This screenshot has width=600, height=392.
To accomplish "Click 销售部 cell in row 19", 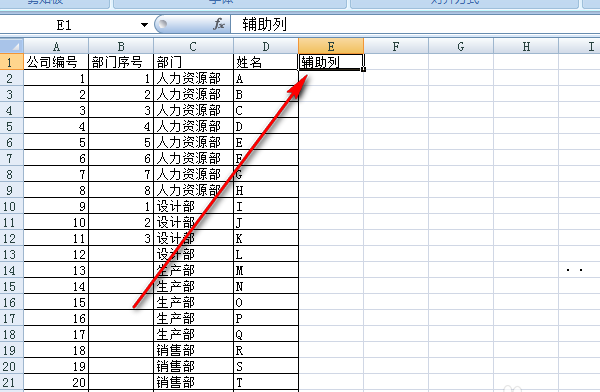I will pyautogui.click(x=193, y=351).
